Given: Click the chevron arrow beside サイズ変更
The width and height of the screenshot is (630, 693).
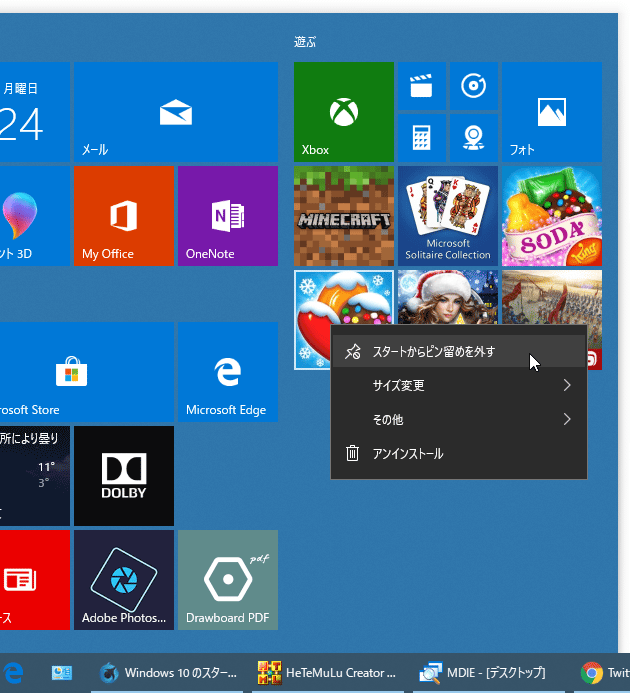Looking at the screenshot, I should tap(567, 385).
